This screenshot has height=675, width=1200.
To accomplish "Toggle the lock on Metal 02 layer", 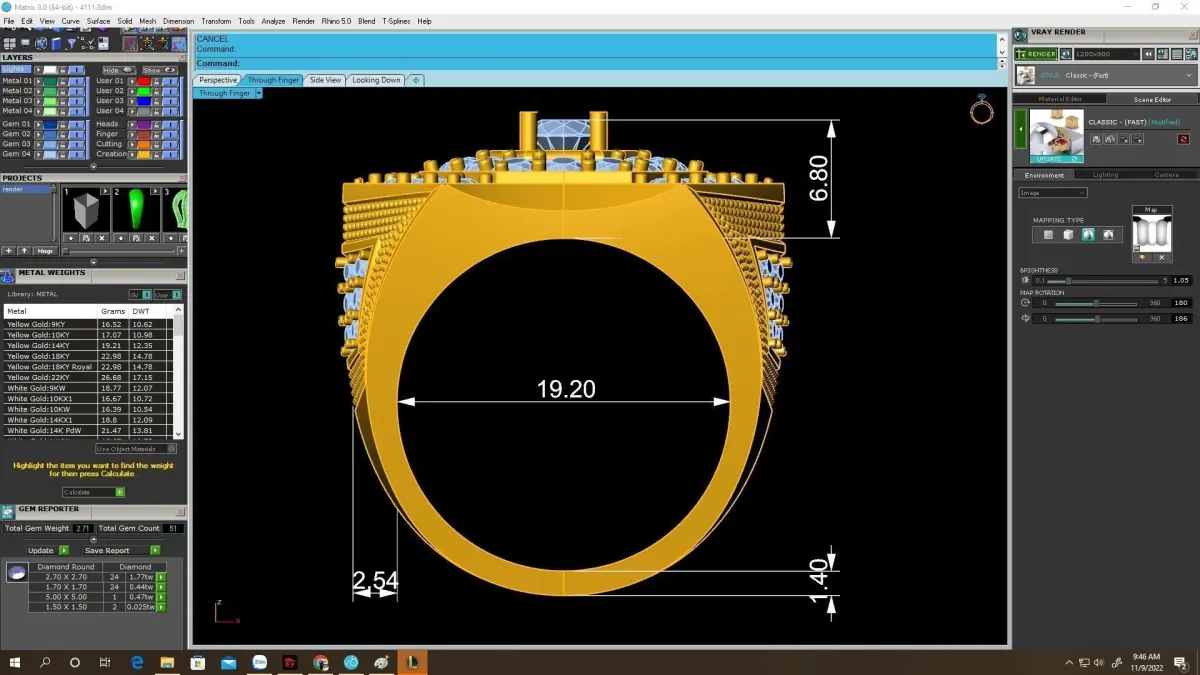I will [x=63, y=91].
